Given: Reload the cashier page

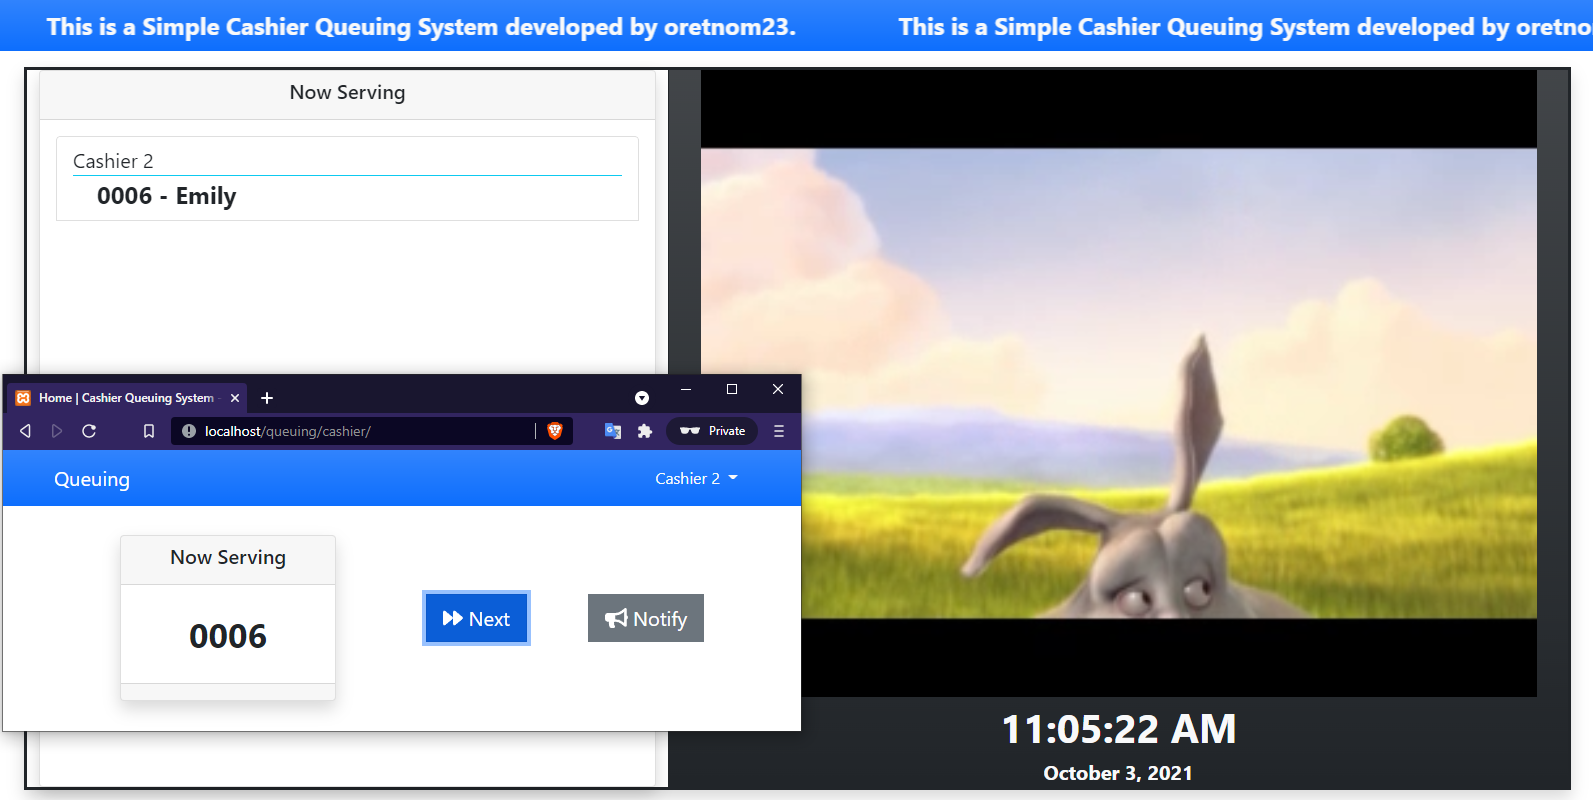Looking at the screenshot, I should (89, 431).
